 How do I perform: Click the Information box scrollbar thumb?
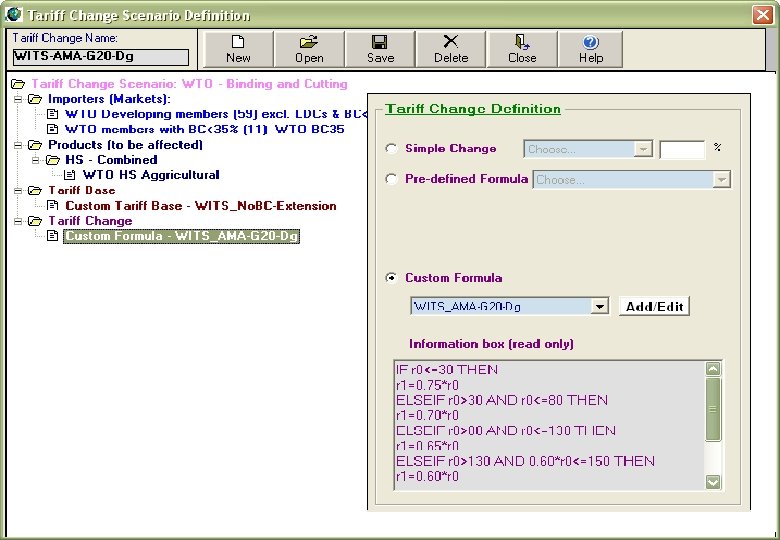(x=713, y=409)
